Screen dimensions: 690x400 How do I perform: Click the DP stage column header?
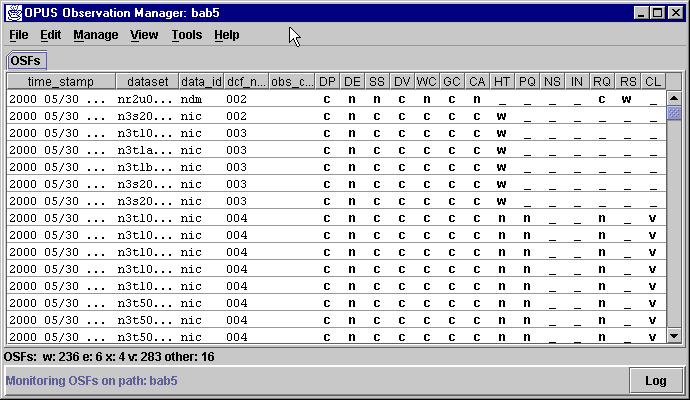[x=327, y=81]
